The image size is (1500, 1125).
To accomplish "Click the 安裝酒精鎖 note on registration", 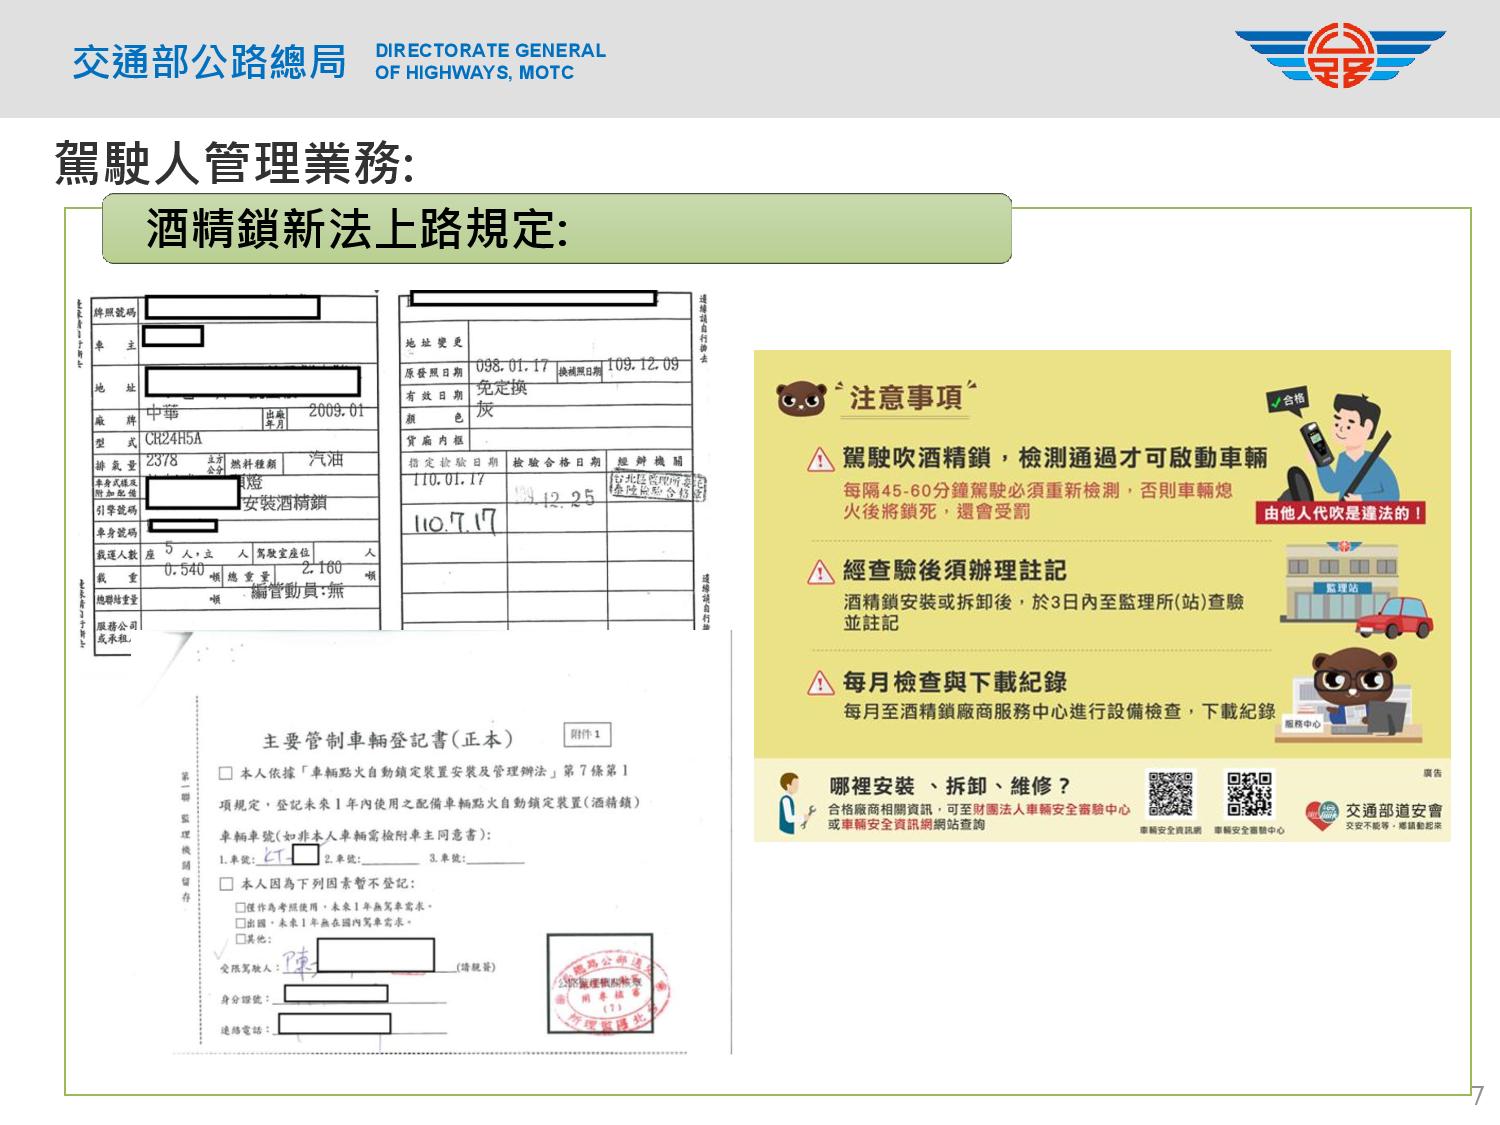I will point(285,503).
